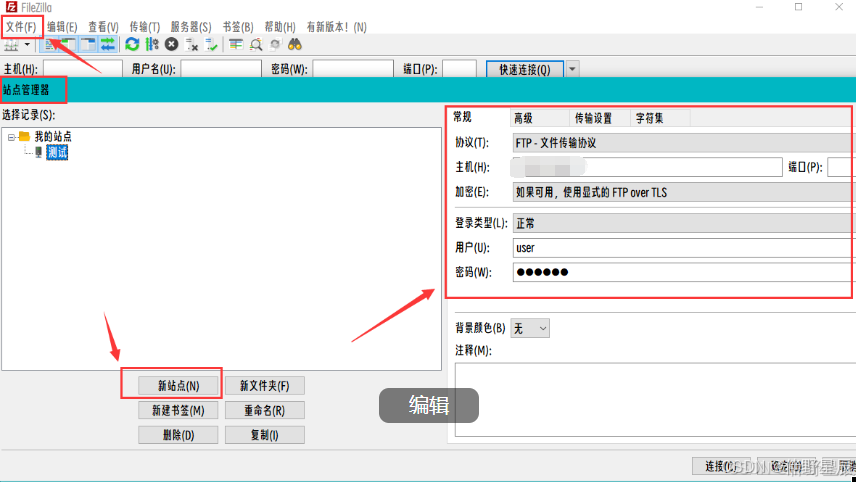The height and width of the screenshot is (482, 856).
Task: Toggle the remote directory tree icon
Action: pos(88,45)
